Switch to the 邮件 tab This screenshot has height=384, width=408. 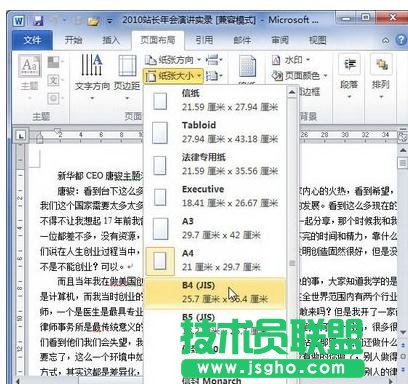242,40
